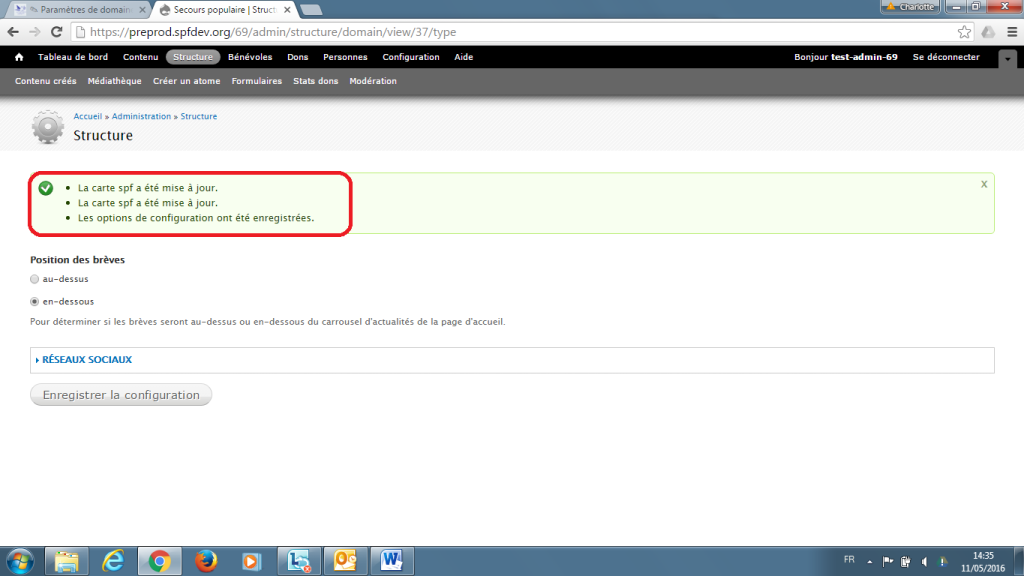Open Structure menu item
The image size is (1024, 576).
[193, 57]
